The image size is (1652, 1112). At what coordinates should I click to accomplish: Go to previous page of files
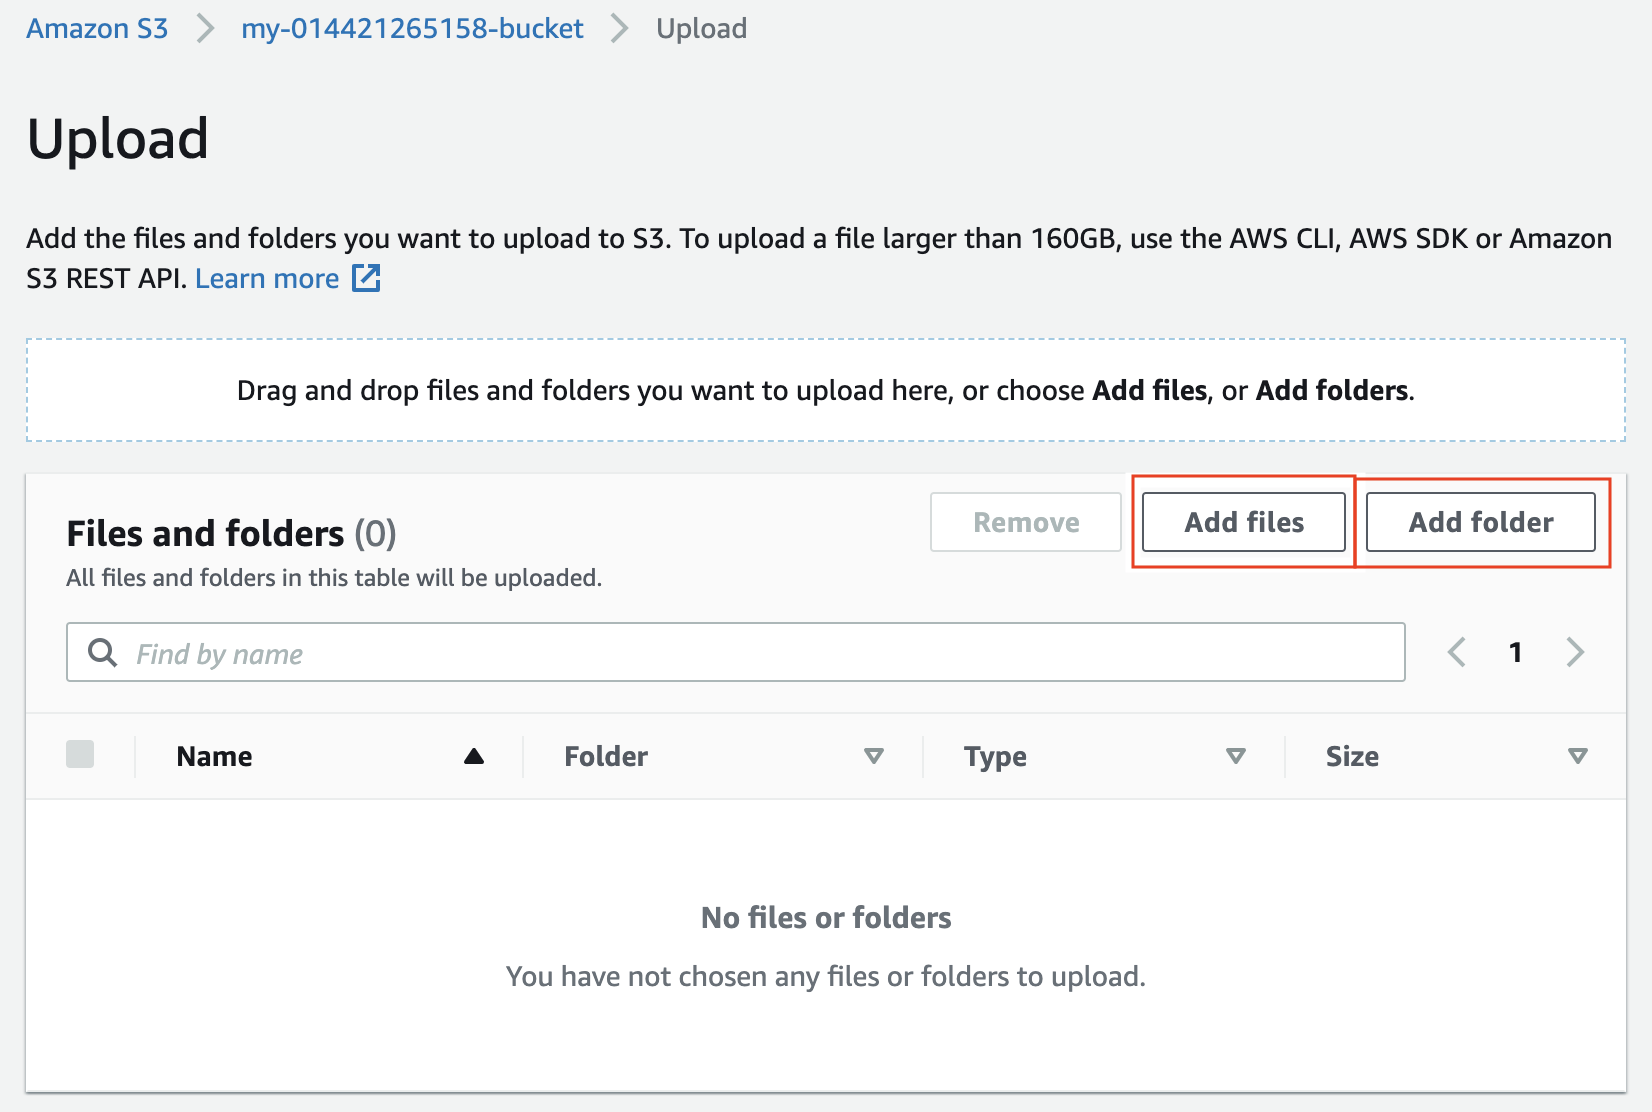[1457, 652]
